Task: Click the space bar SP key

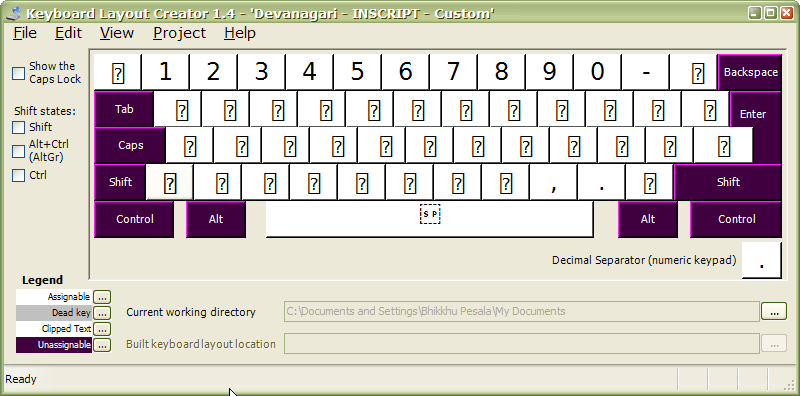Action: (430, 219)
